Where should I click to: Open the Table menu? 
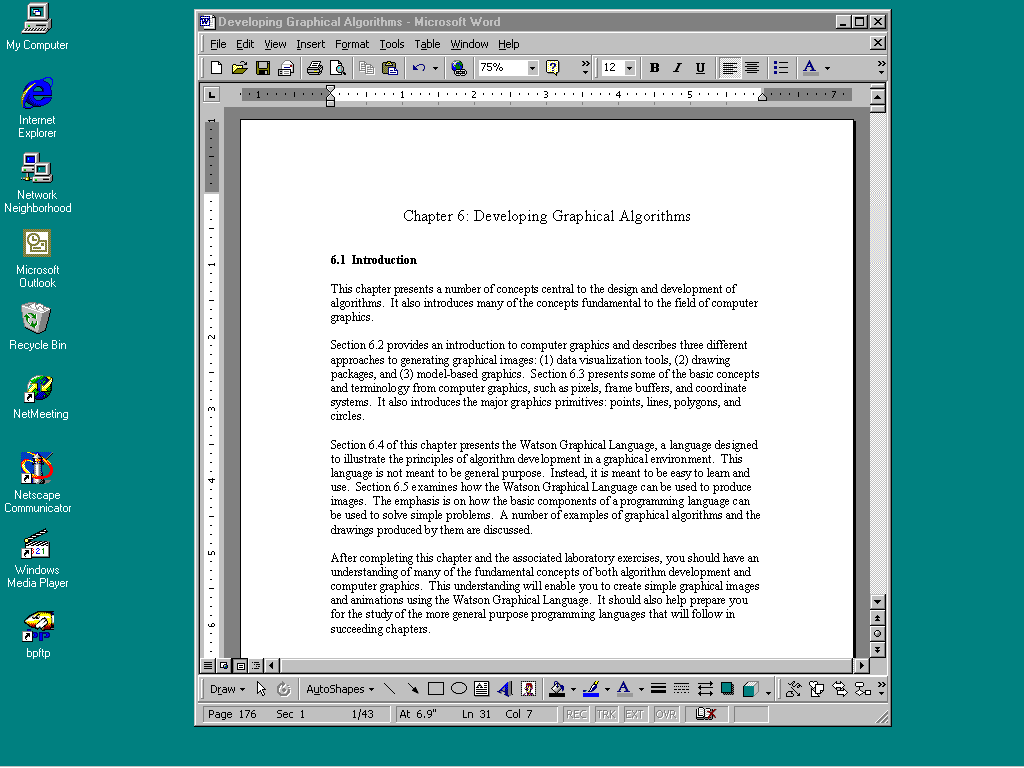pos(427,44)
